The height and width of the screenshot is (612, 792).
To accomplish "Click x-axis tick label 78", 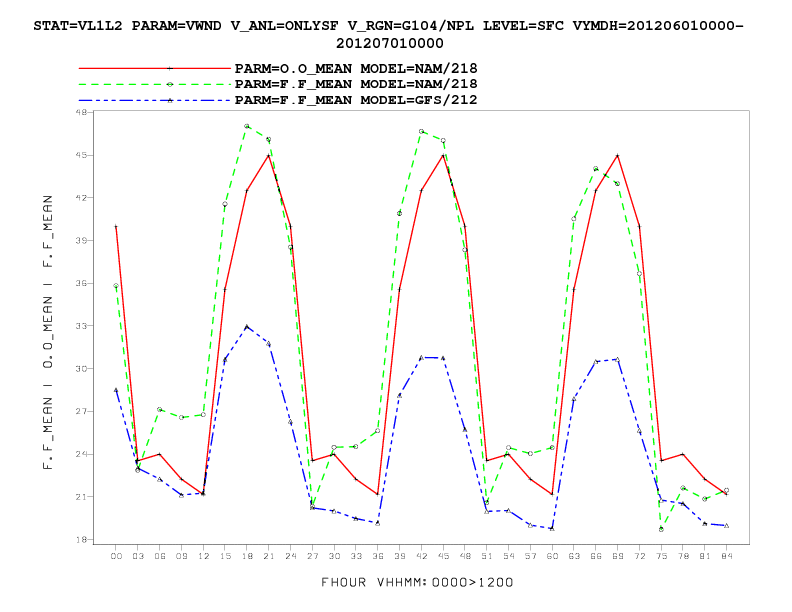I will point(683,556).
